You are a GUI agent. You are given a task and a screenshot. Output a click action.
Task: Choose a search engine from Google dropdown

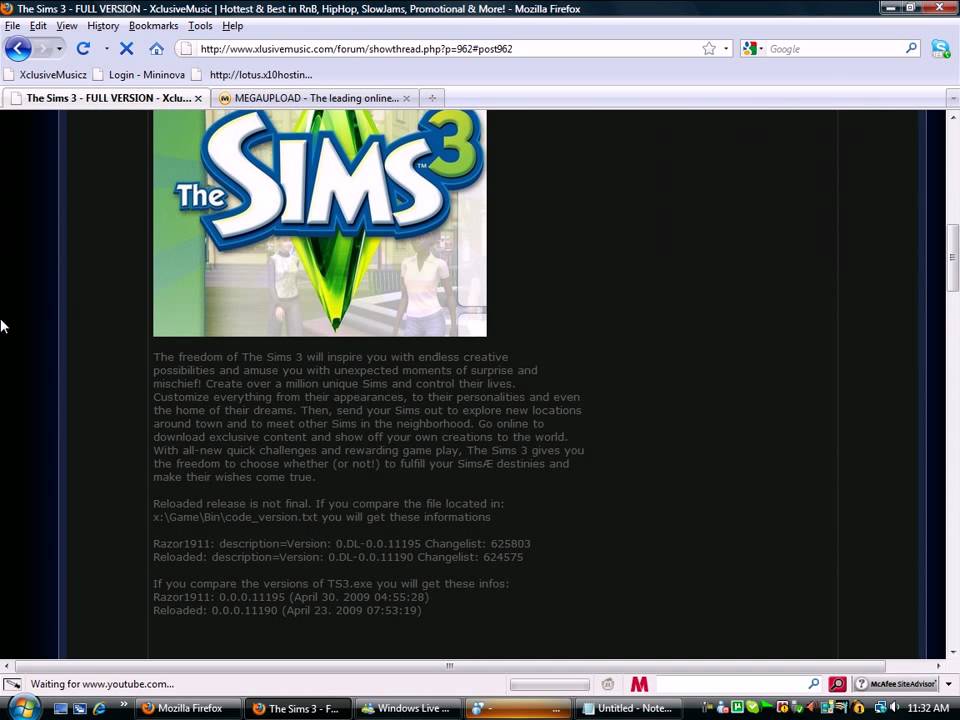[752, 48]
